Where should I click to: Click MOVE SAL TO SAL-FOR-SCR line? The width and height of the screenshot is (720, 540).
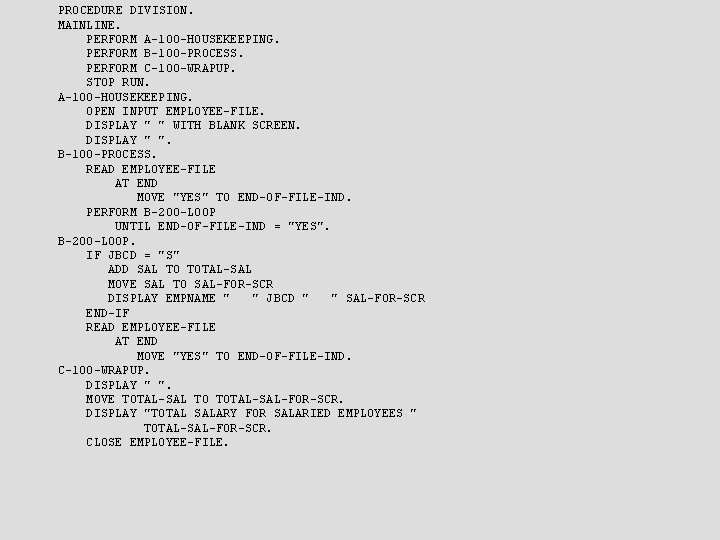point(191,284)
